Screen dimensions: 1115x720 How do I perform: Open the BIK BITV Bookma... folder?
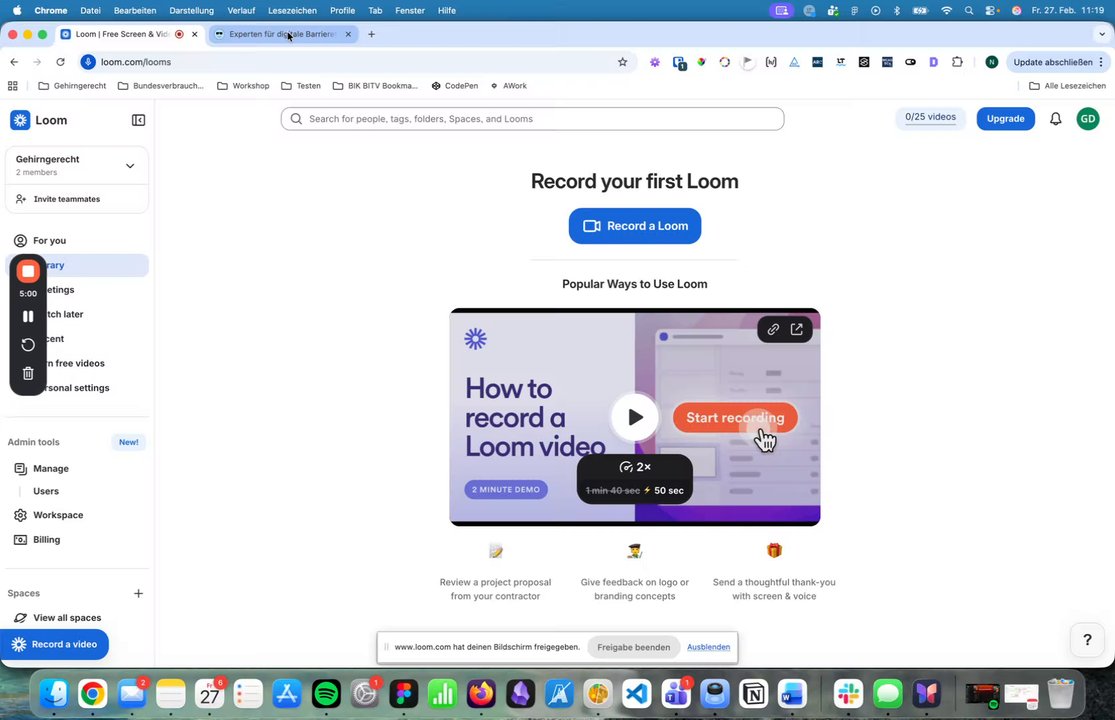[x=375, y=86]
